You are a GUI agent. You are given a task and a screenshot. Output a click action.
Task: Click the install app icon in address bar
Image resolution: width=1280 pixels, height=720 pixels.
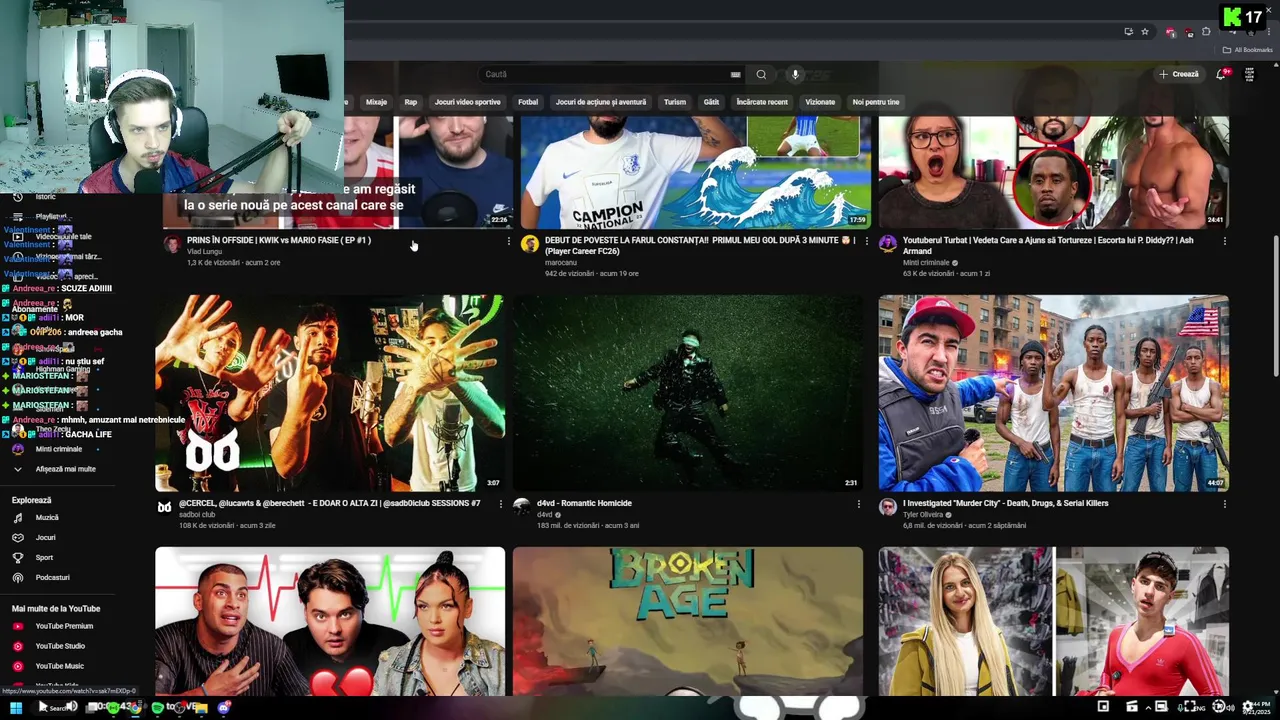(x=1128, y=31)
